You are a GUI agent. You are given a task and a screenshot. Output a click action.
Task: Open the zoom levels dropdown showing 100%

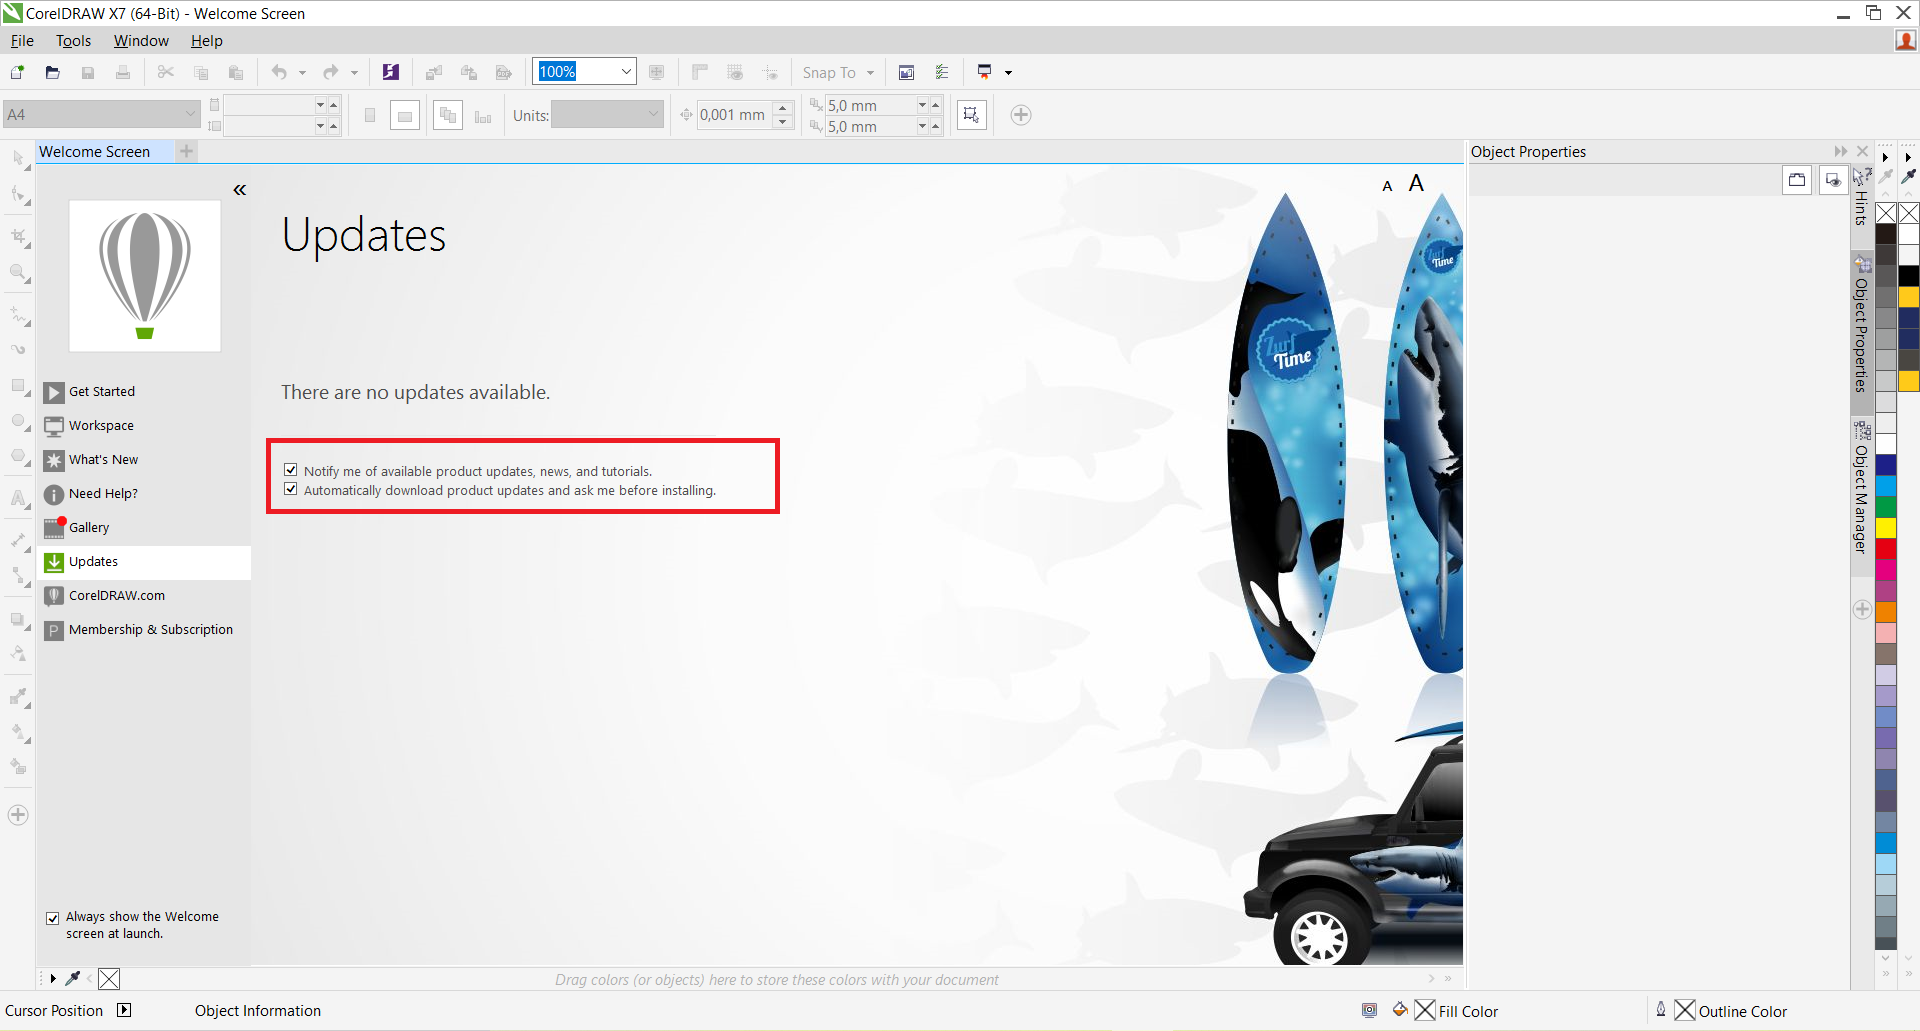click(626, 71)
